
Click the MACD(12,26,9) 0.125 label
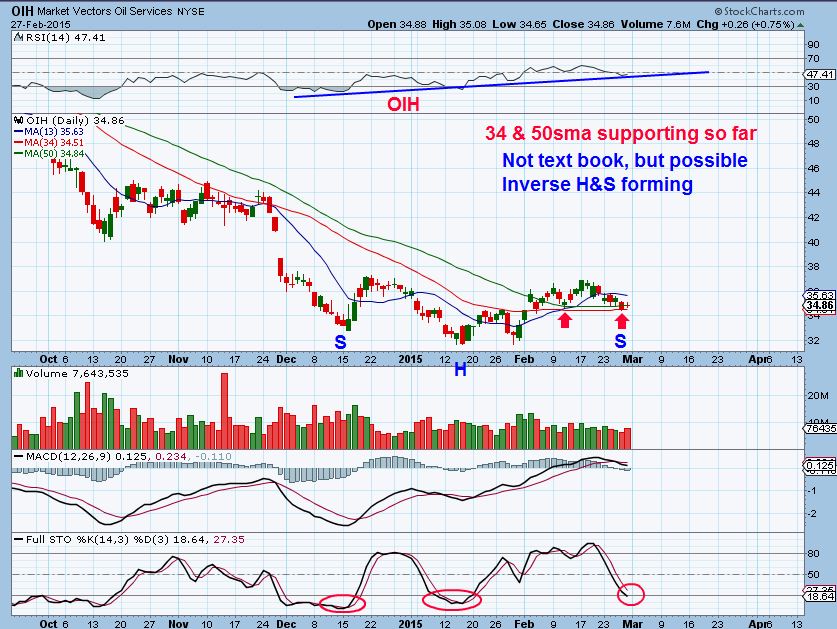coord(83,457)
